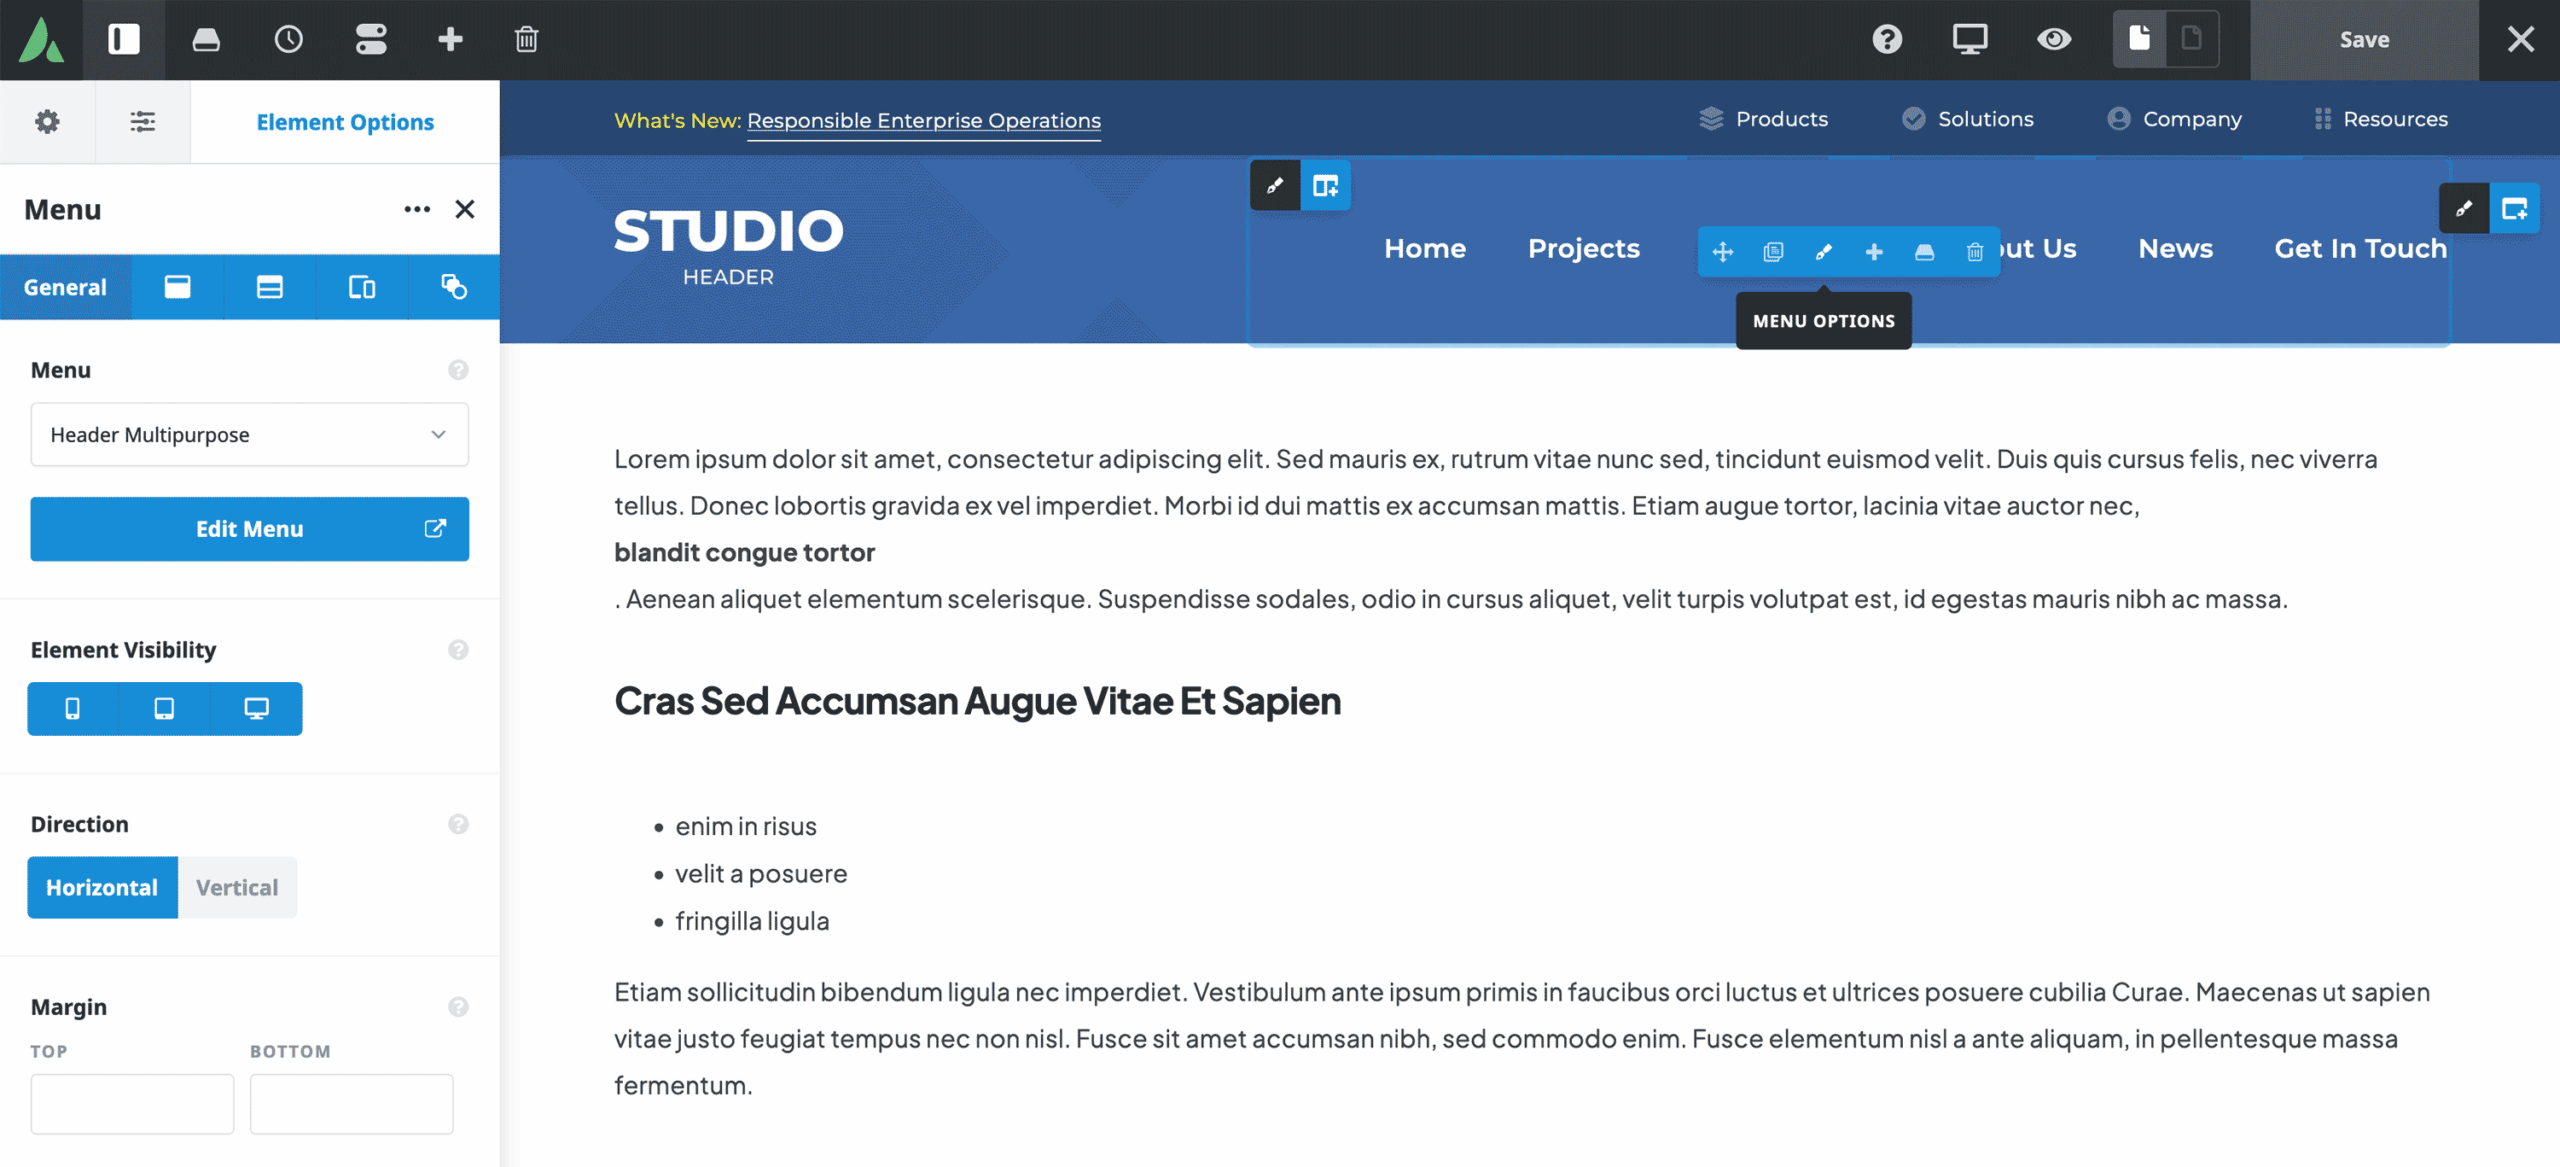Click the Edit Menu button

pos(249,529)
